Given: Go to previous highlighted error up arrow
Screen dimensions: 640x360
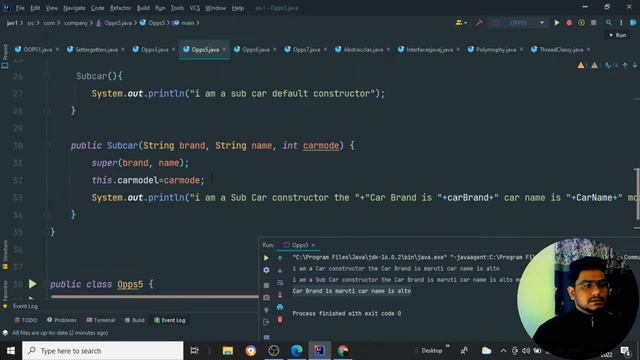Looking at the screenshot, I should click(625, 65).
